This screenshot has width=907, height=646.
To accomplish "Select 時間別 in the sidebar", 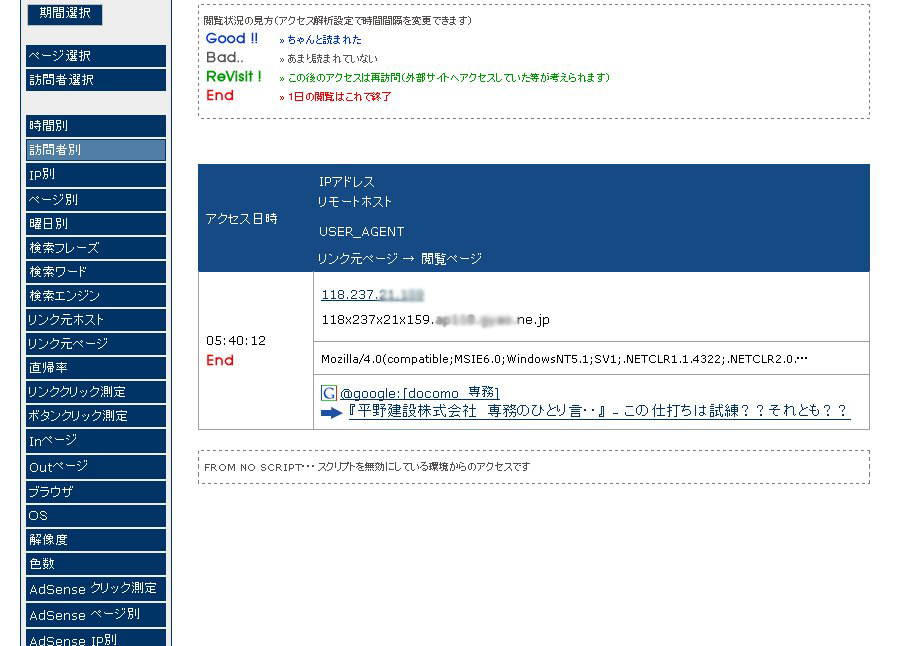I will [96, 125].
